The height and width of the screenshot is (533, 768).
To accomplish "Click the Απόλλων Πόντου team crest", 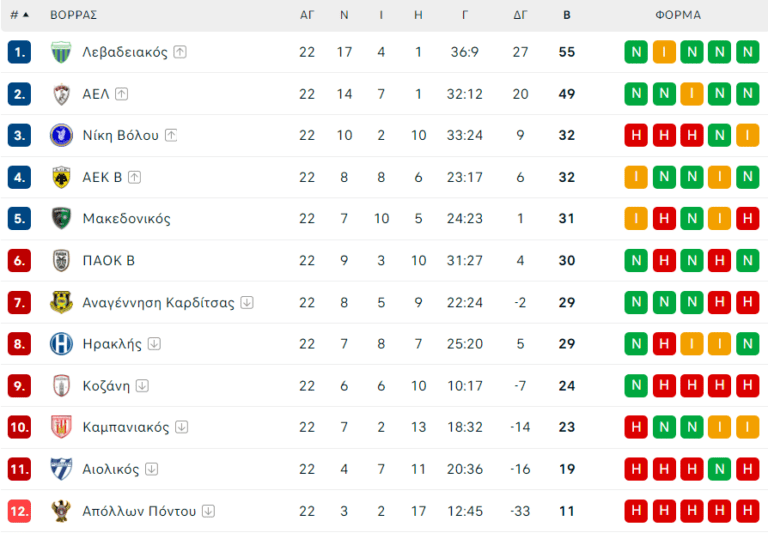I will 62,511.
